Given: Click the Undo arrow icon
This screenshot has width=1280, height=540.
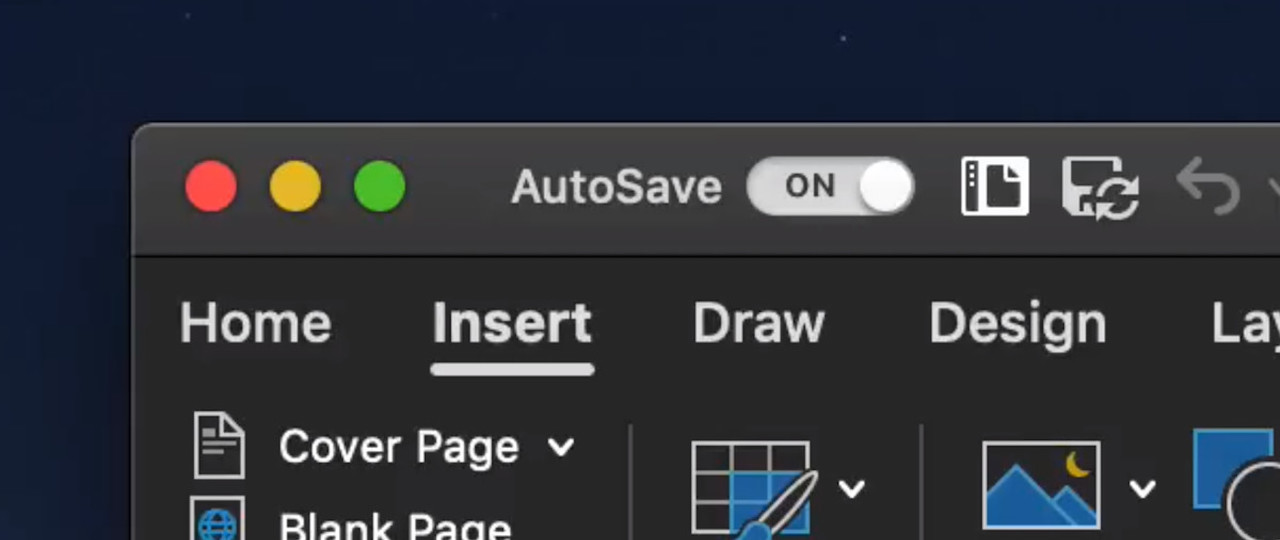Looking at the screenshot, I should (x=1208, y=186).
